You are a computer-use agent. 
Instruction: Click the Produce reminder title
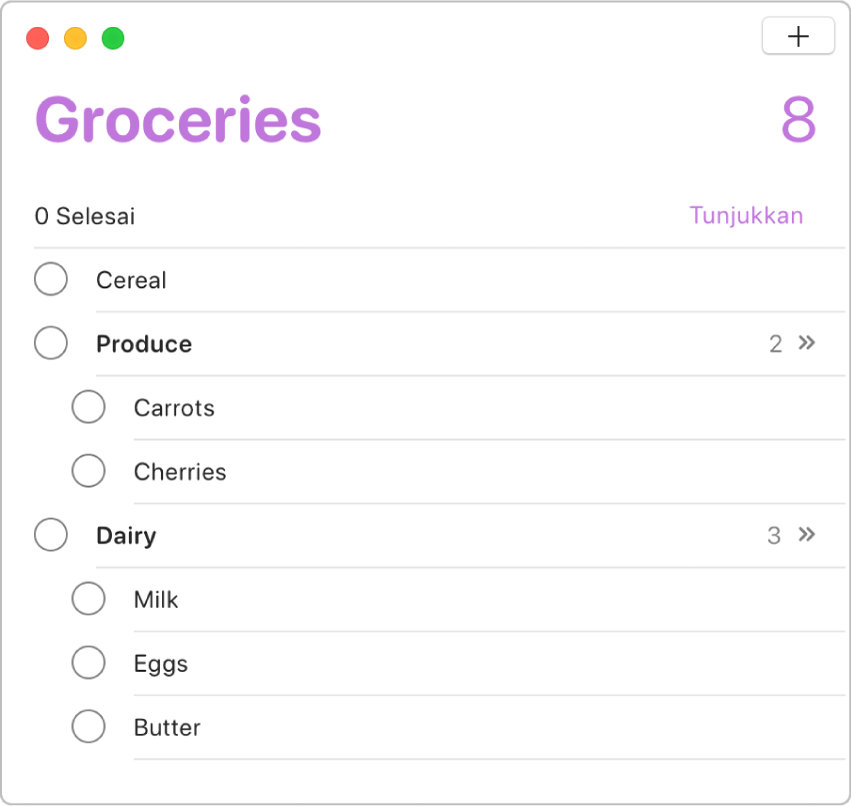(x=144, y=344)
